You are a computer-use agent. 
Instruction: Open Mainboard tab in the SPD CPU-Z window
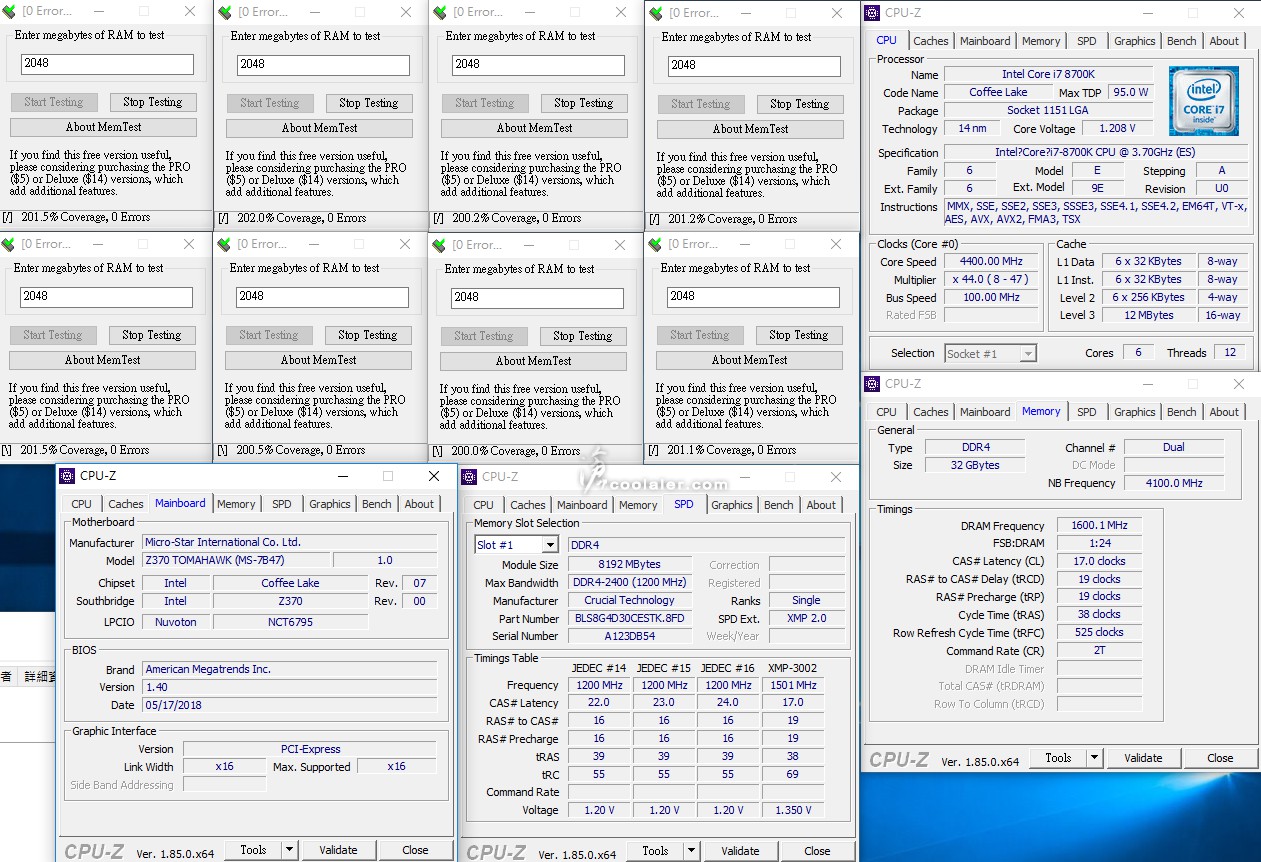[x=583, y=505]
